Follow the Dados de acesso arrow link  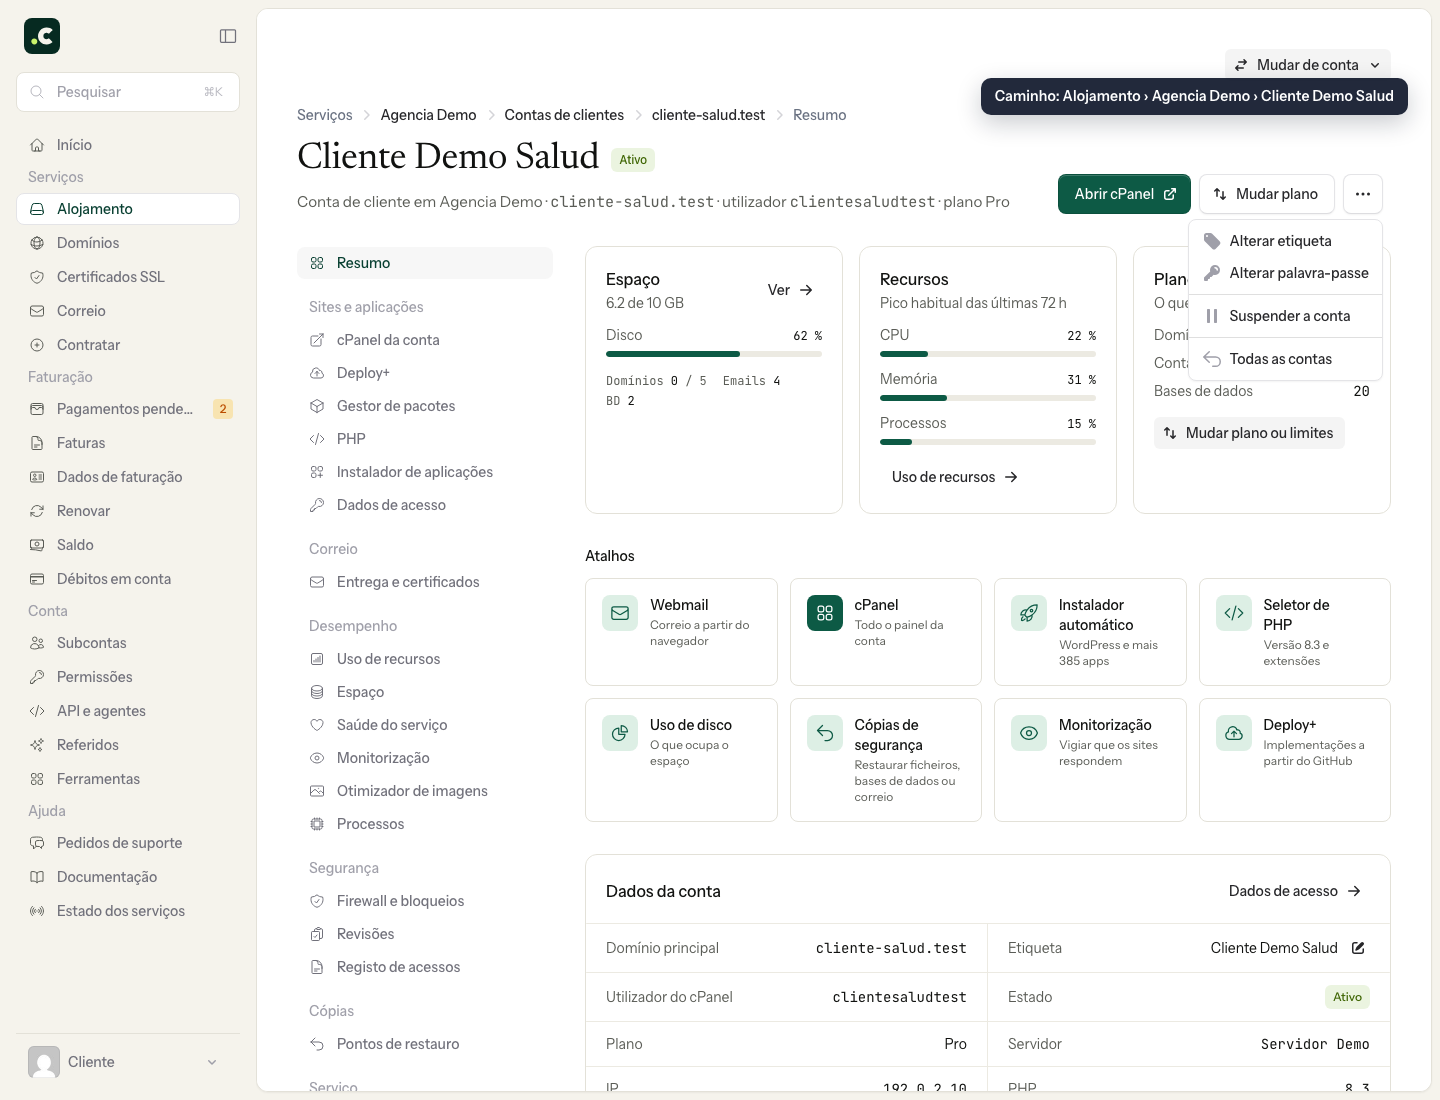pyautogui.click(x=1295, y=891)
